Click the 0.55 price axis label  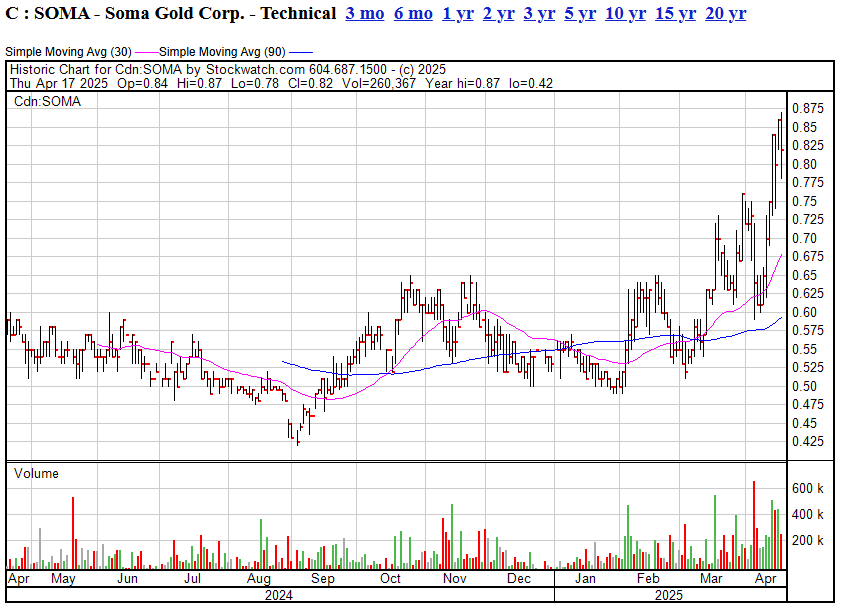point(804,350)
